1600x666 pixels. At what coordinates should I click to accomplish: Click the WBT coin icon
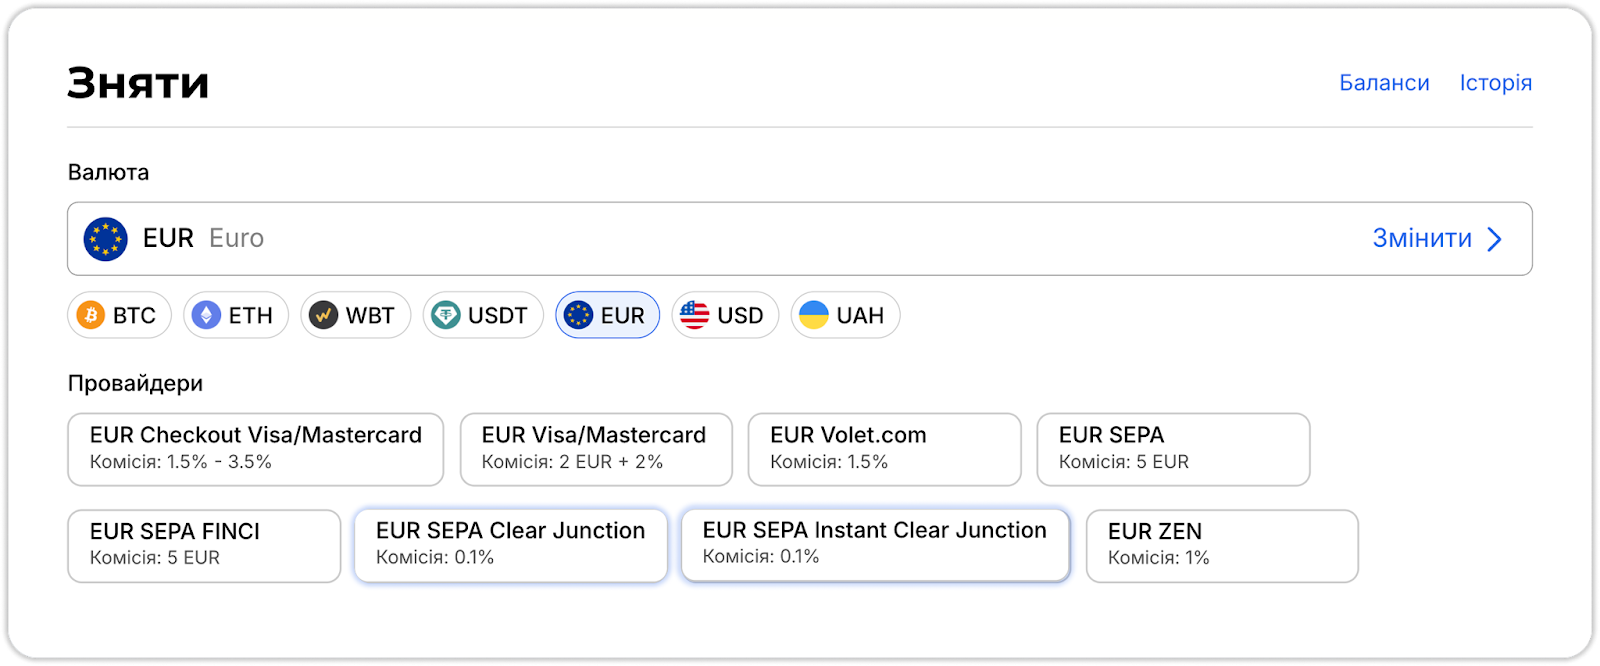tap(323, 316)
